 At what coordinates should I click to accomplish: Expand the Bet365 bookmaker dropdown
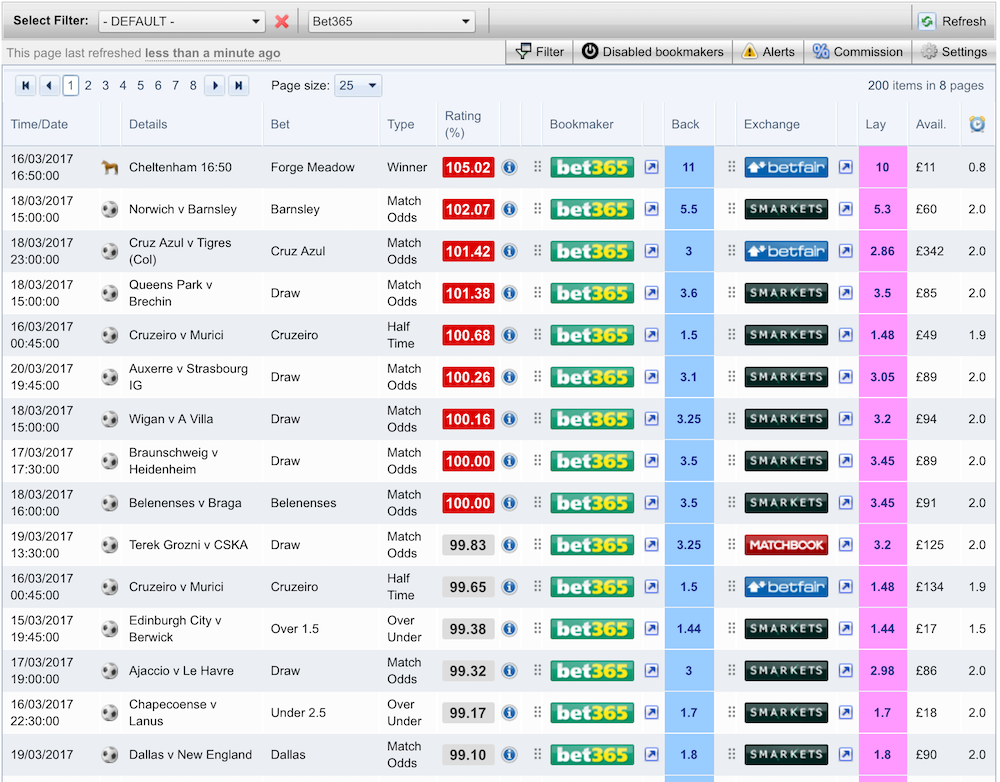pos(391,22)
